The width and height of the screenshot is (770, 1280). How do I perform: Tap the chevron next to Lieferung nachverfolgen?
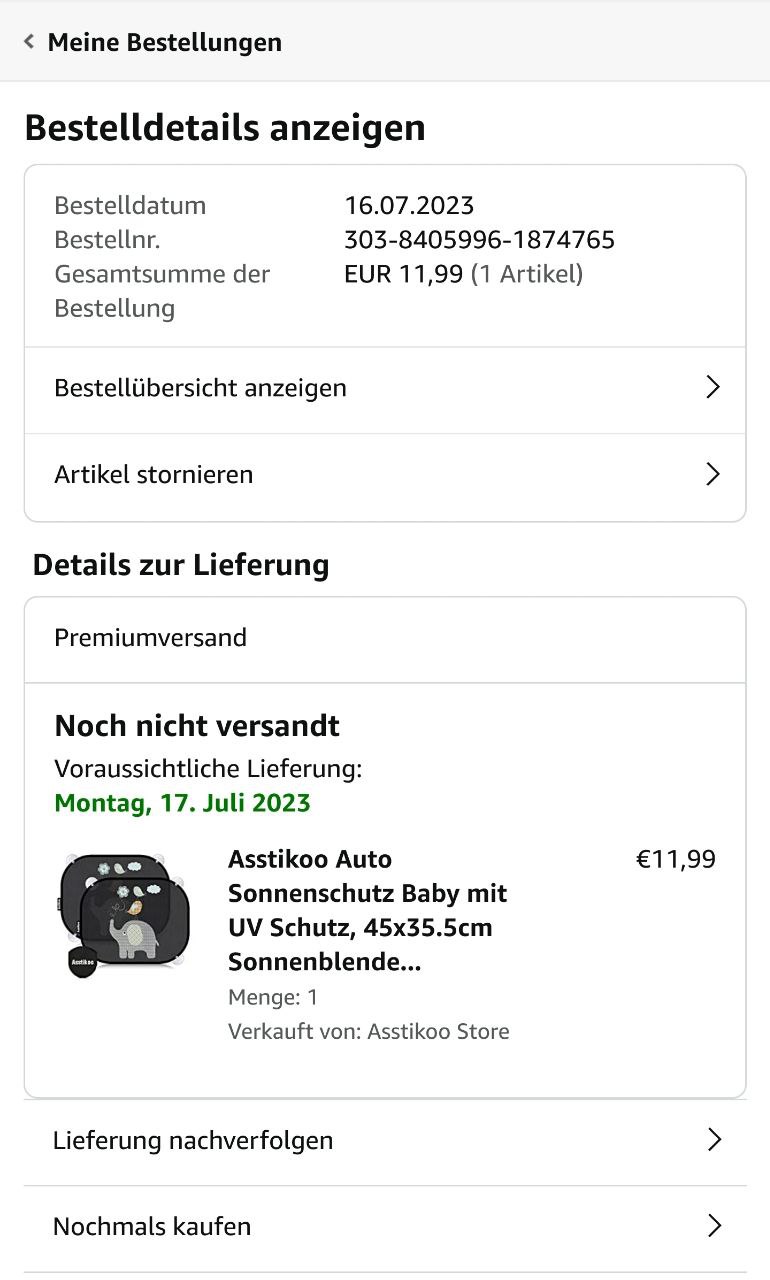(714, 1140)
